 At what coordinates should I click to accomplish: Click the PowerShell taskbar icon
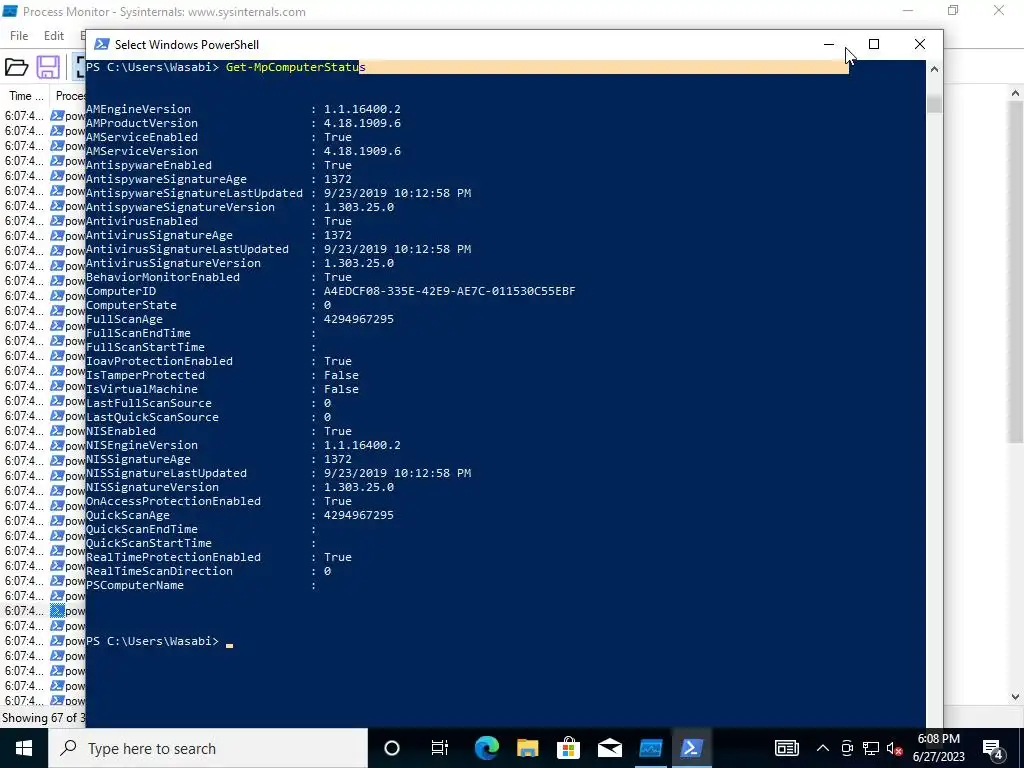(692, 748)
